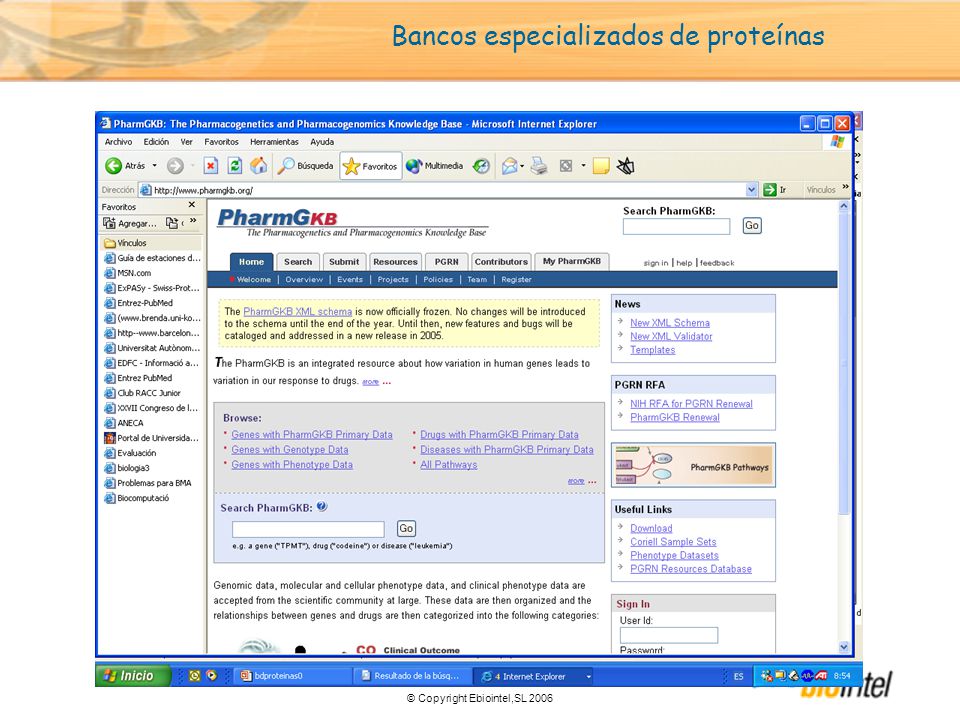Open 4 Internet Explorer taskbar group

tap(535, 677)
